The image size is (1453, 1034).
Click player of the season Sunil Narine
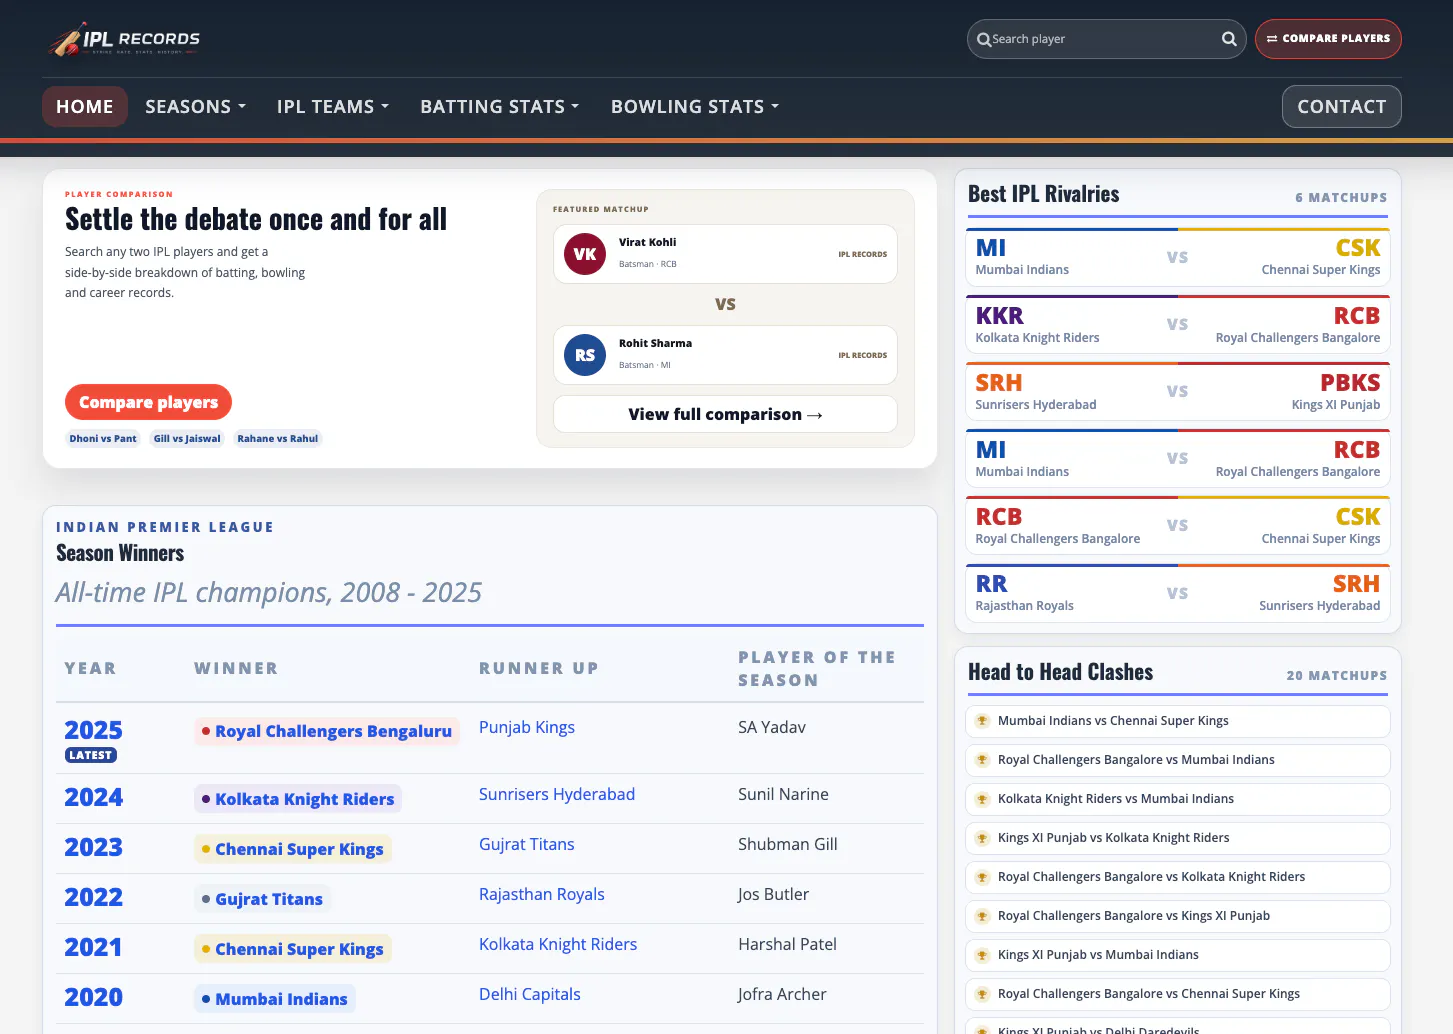[x=783, y=794]
